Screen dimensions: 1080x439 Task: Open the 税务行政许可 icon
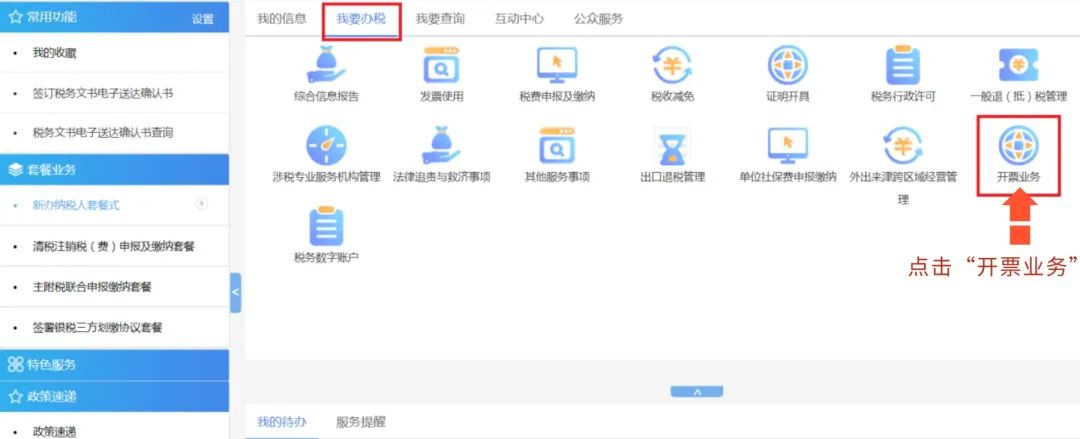tap(903, 65)
